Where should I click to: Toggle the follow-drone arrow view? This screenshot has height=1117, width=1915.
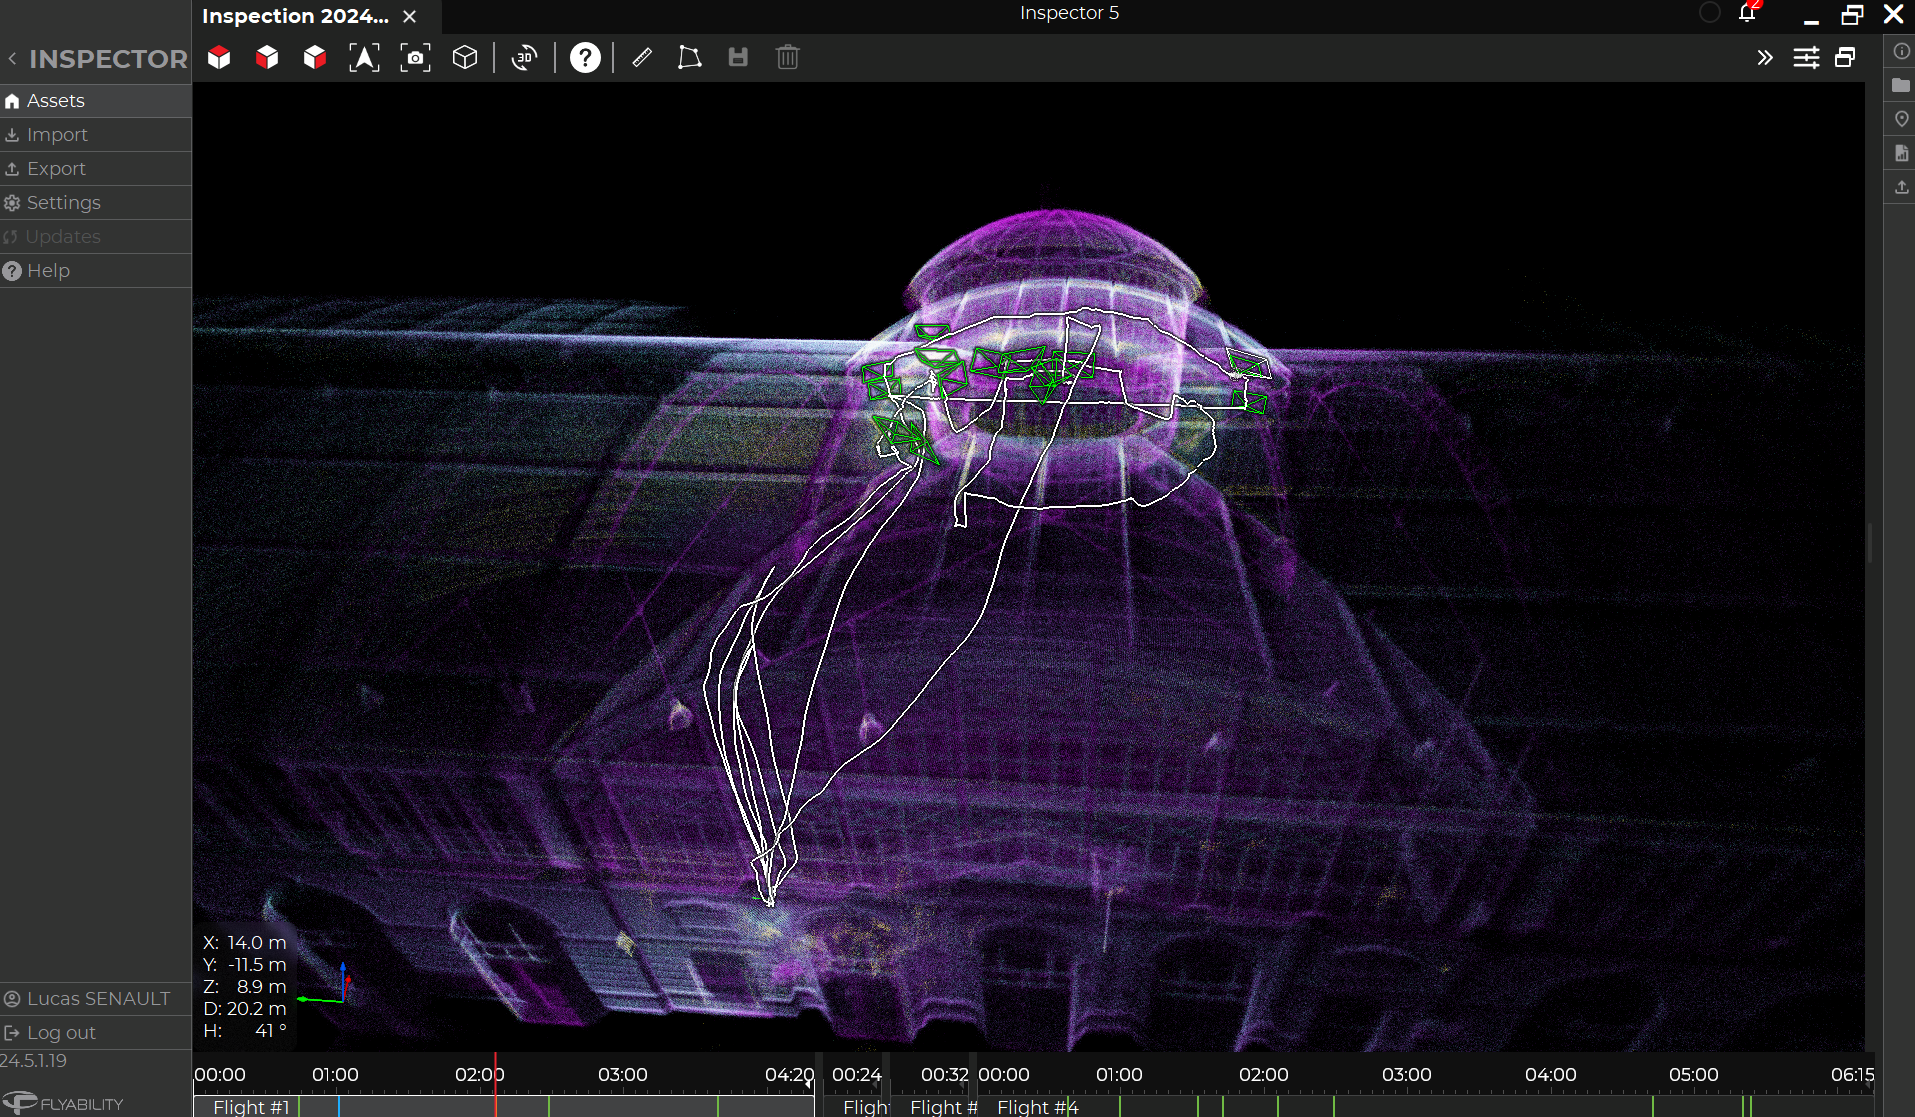click(364, 58)
